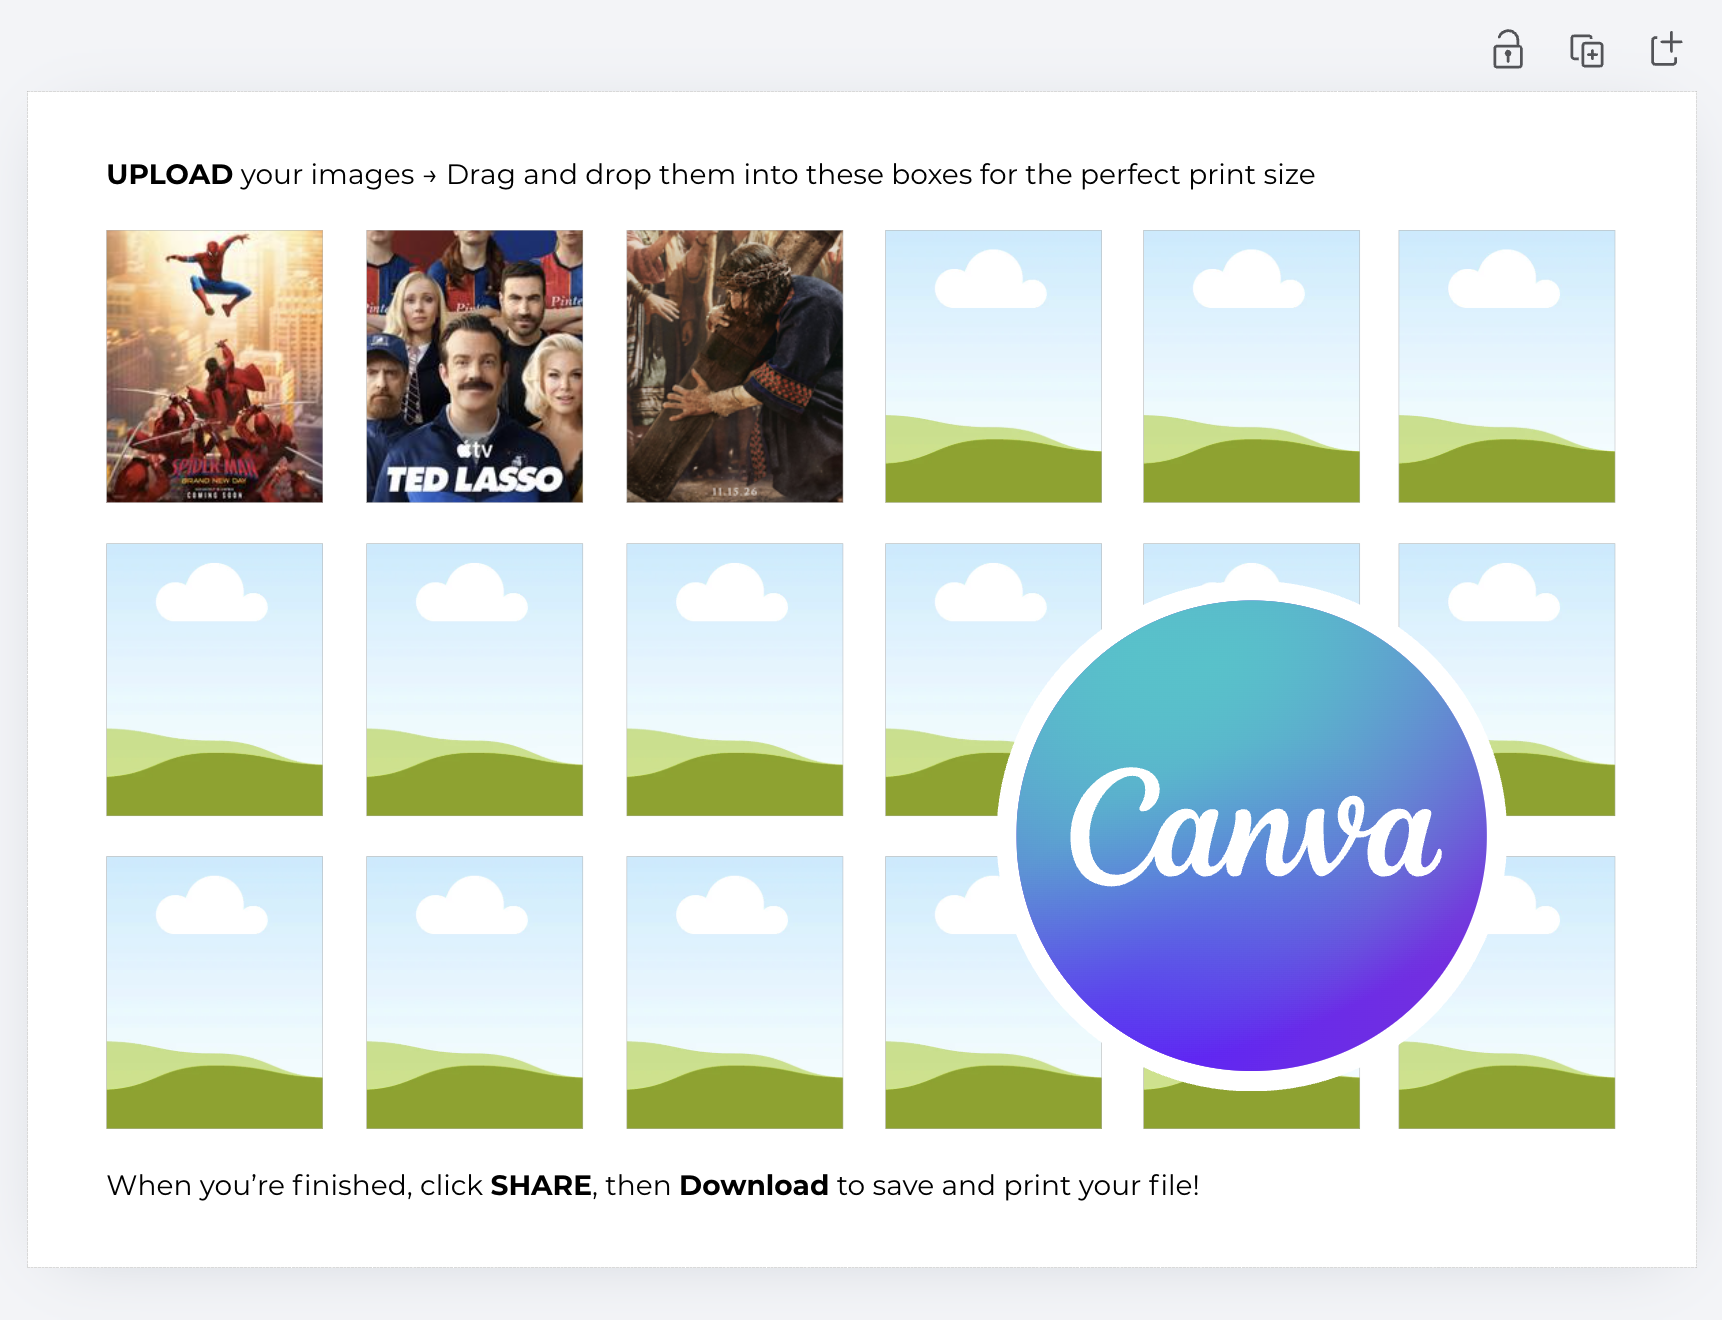Select the placeholder directly below the Ted Lasso poster
The height and width of the screenshot is (1320, 1722).
[475, 679]
